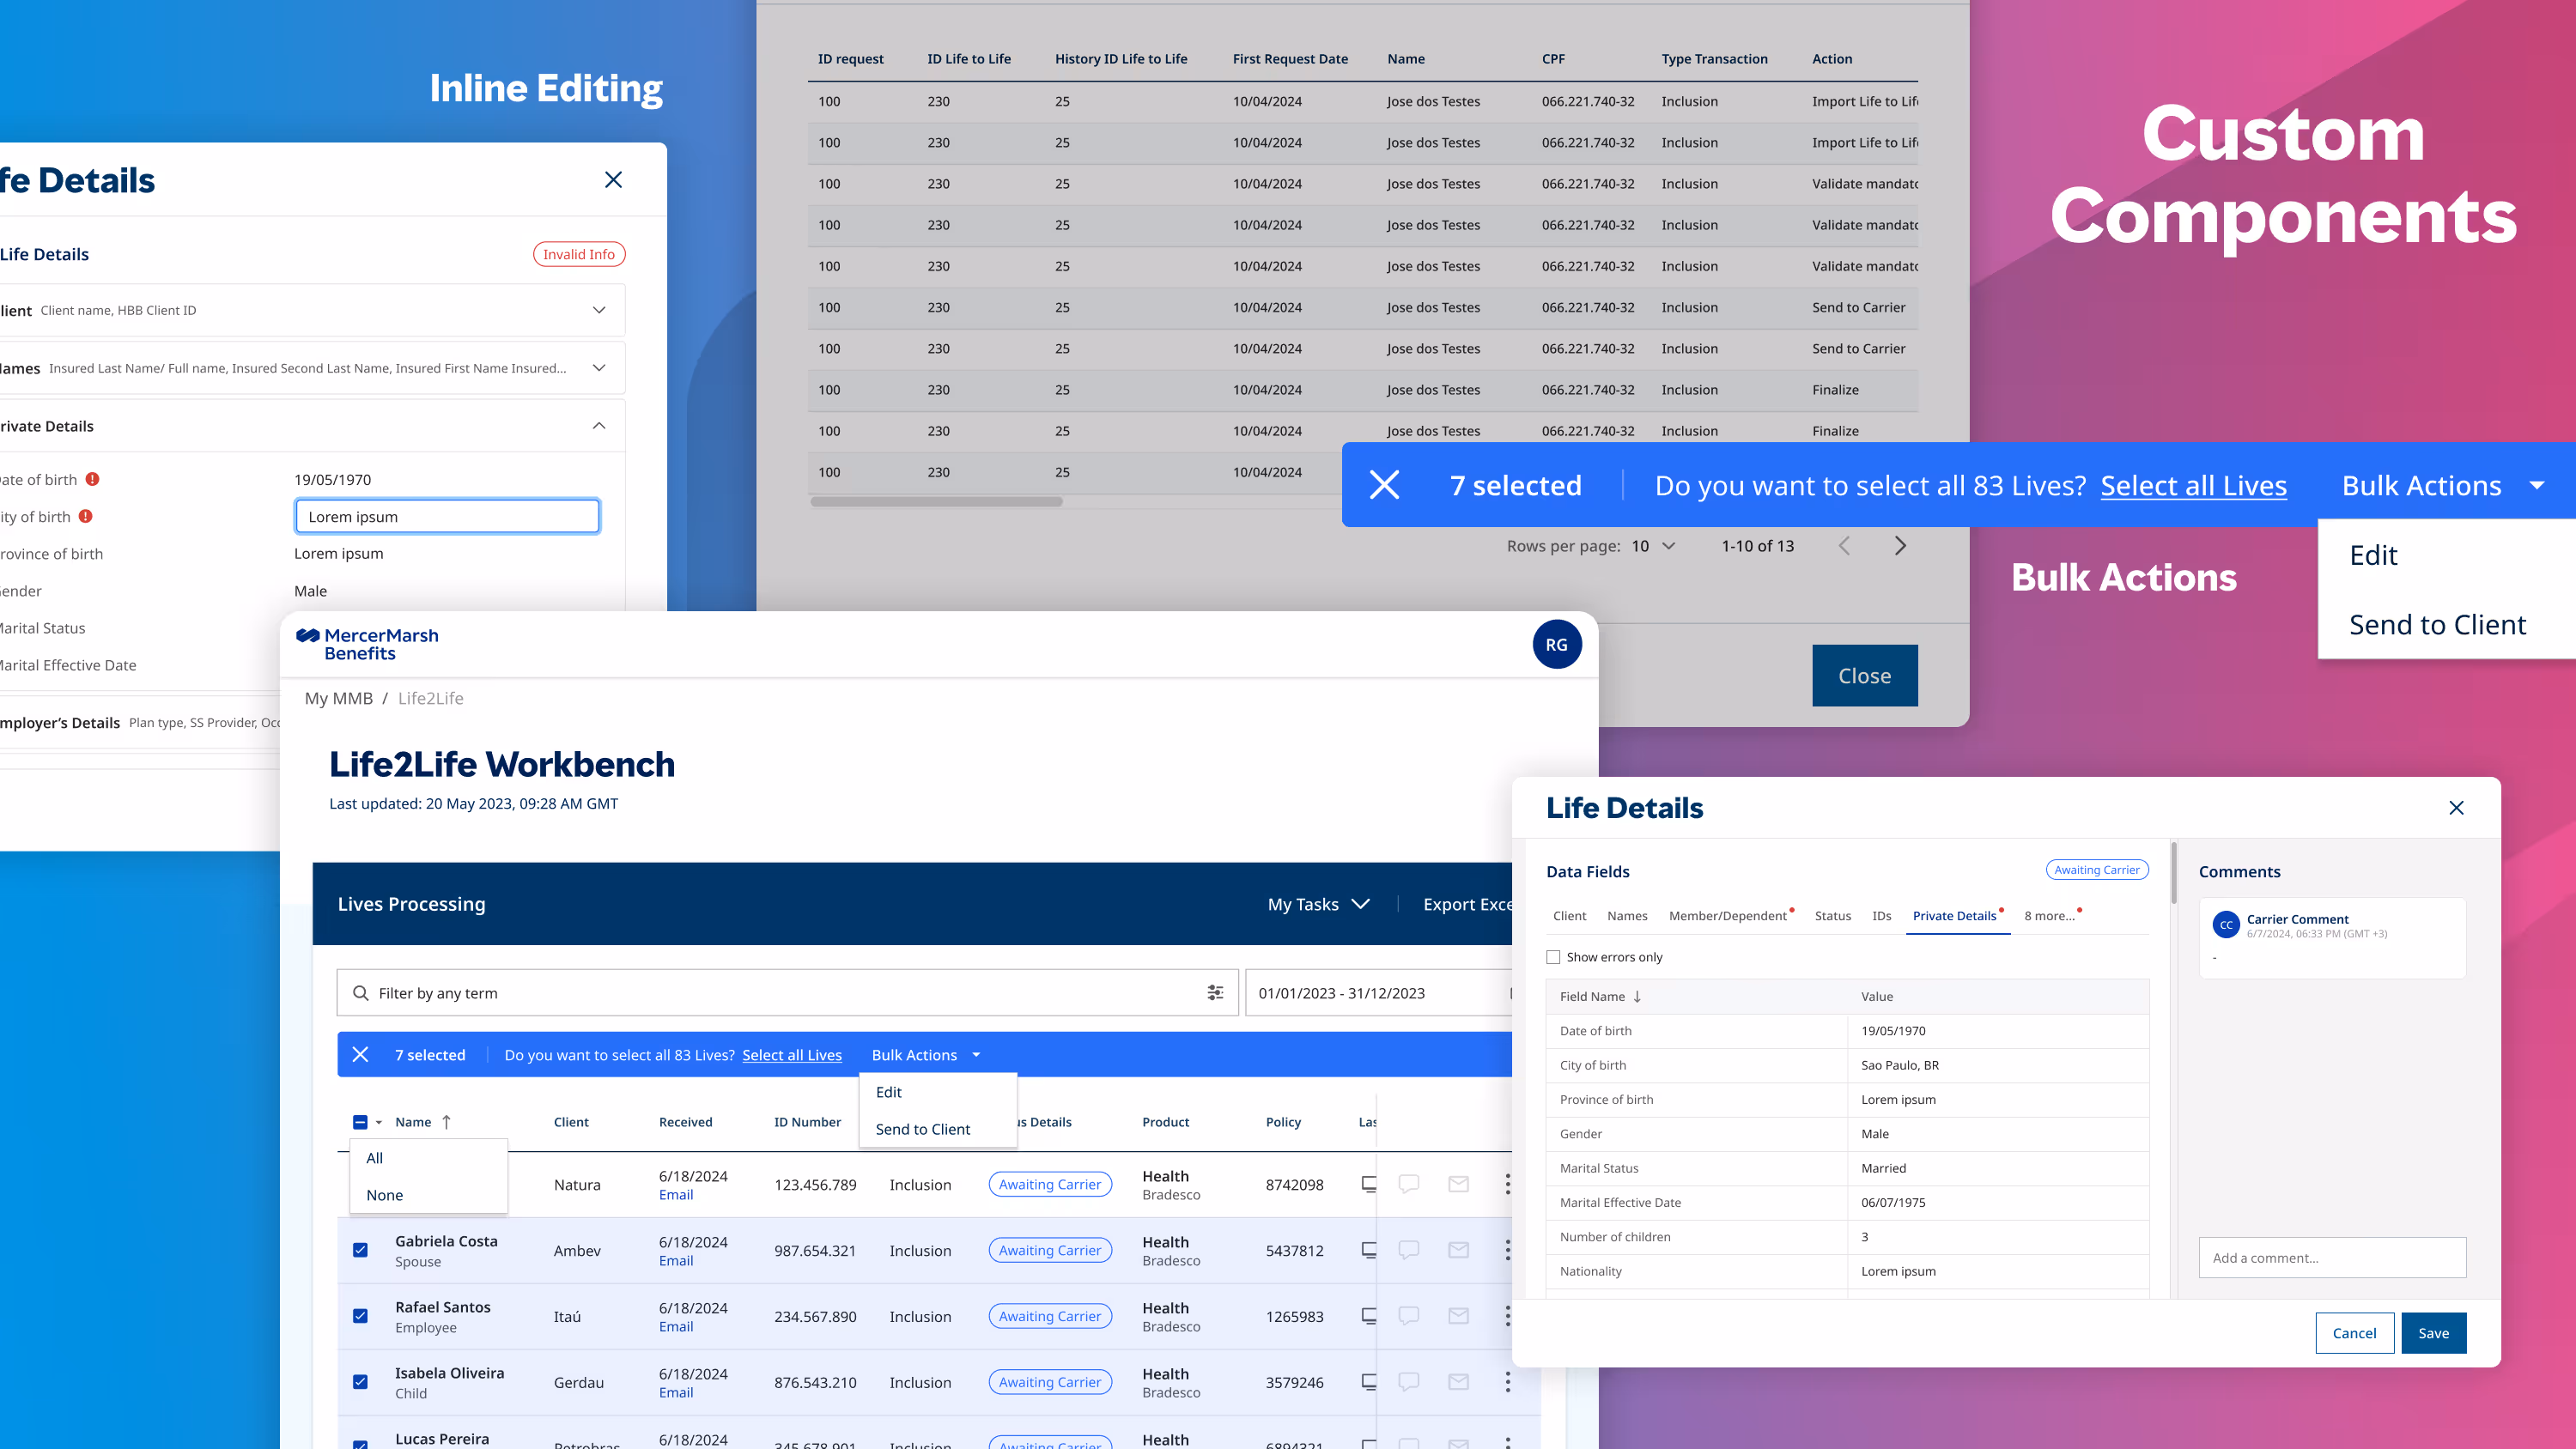Open three-dot menu for Isabela Oliveira row
This screenshot has height=1449, width=2576.
1507,1382
